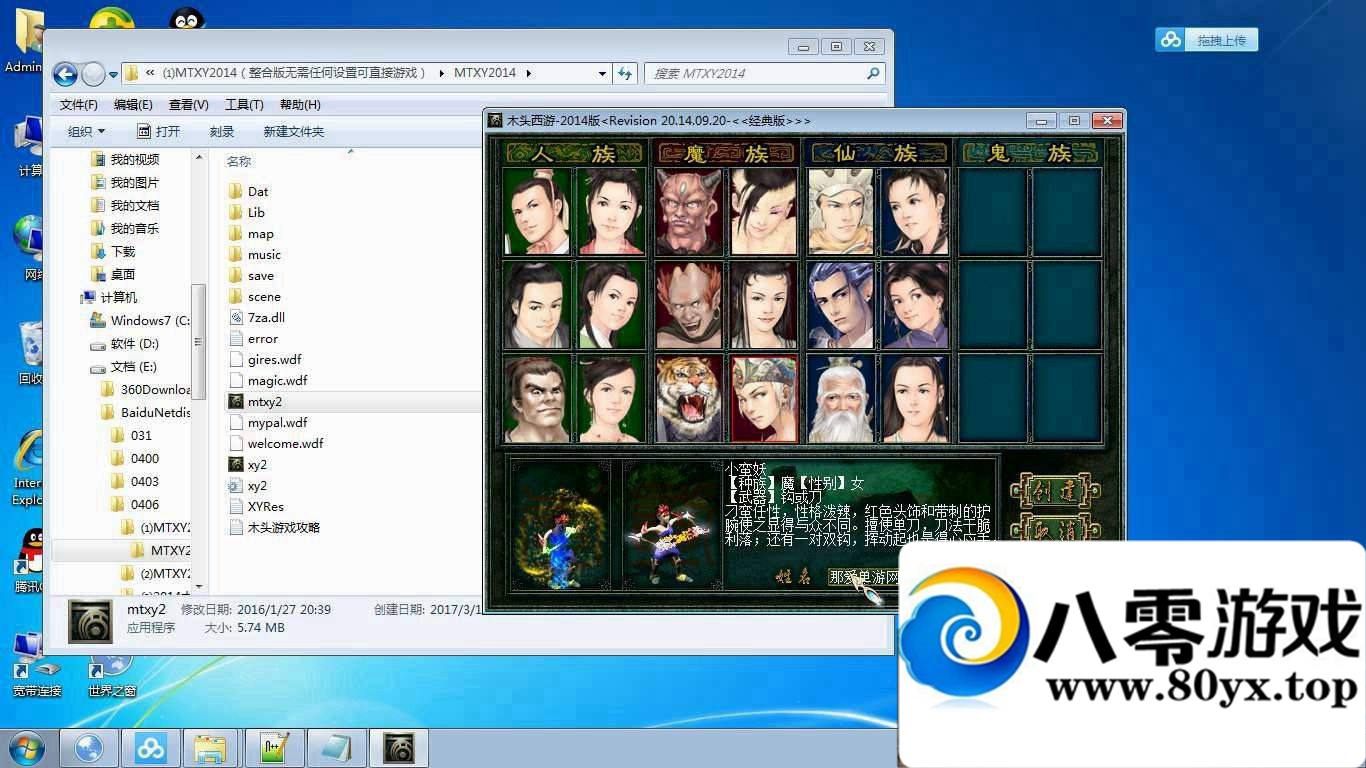Open the 编辑(E) menu
The width and height of the screenshot is (1366, 768).
click(x=133, y=105)
